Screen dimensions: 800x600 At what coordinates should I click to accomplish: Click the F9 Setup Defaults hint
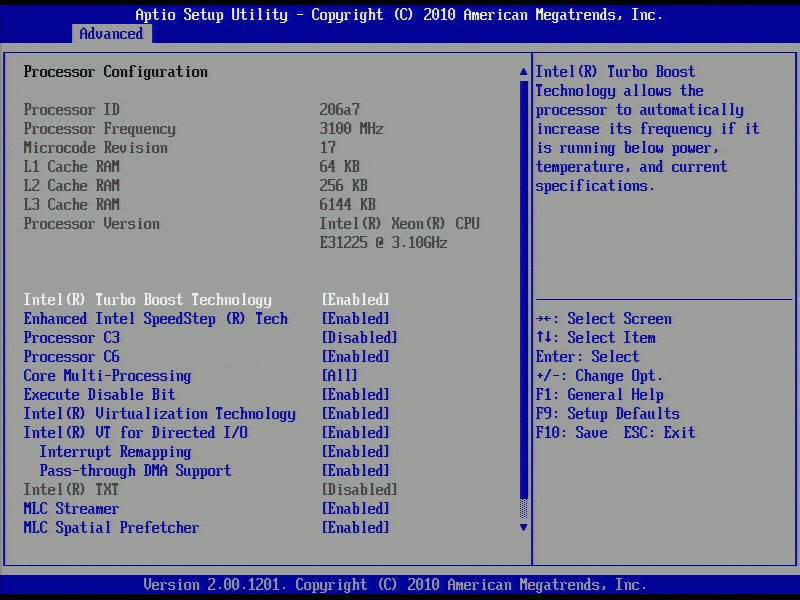coord(607,414)
